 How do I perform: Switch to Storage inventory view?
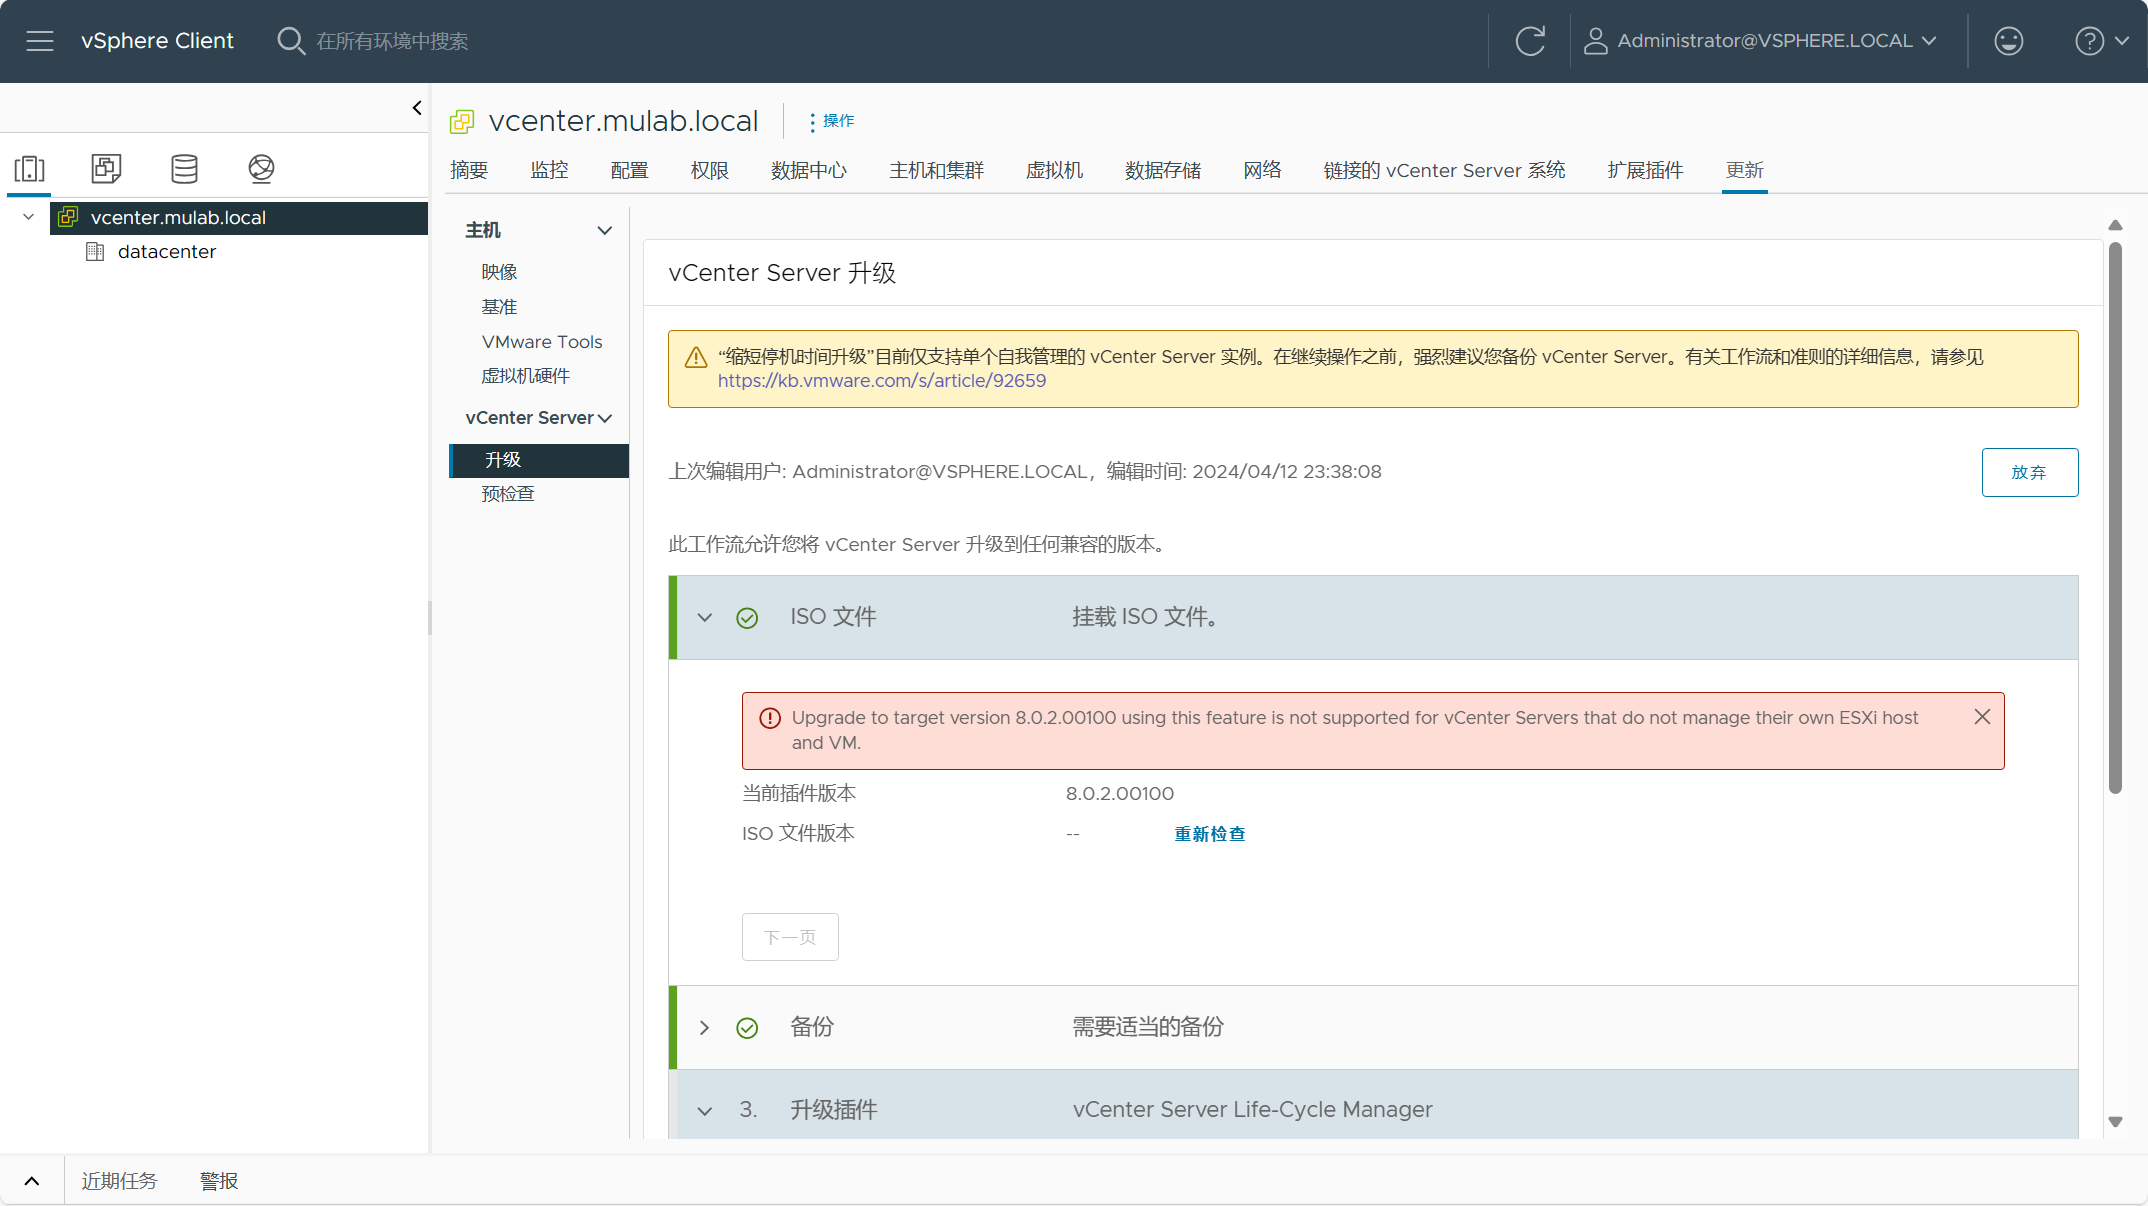184,168
